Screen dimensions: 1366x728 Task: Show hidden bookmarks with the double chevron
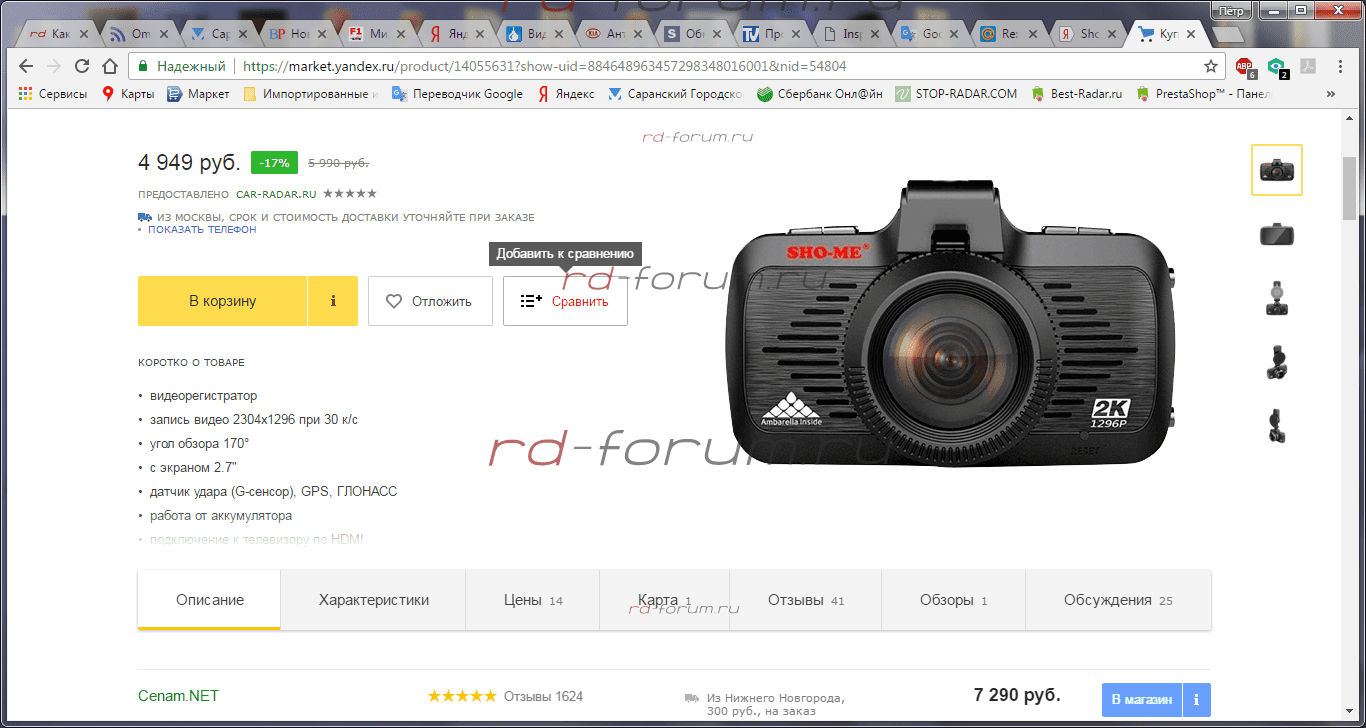1331,94
